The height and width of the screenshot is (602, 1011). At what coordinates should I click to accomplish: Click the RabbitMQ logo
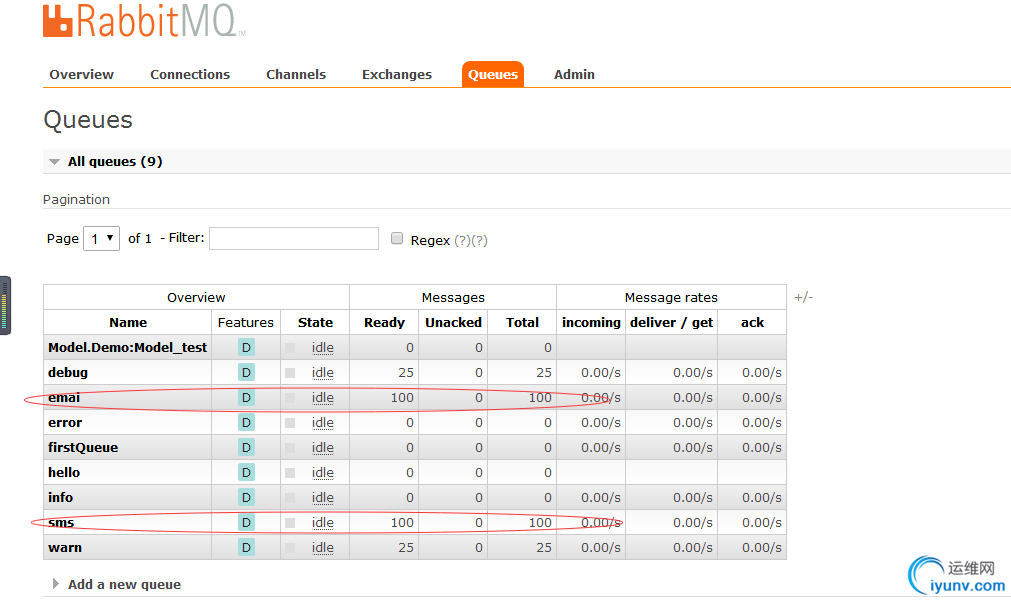tap(144, 21)
